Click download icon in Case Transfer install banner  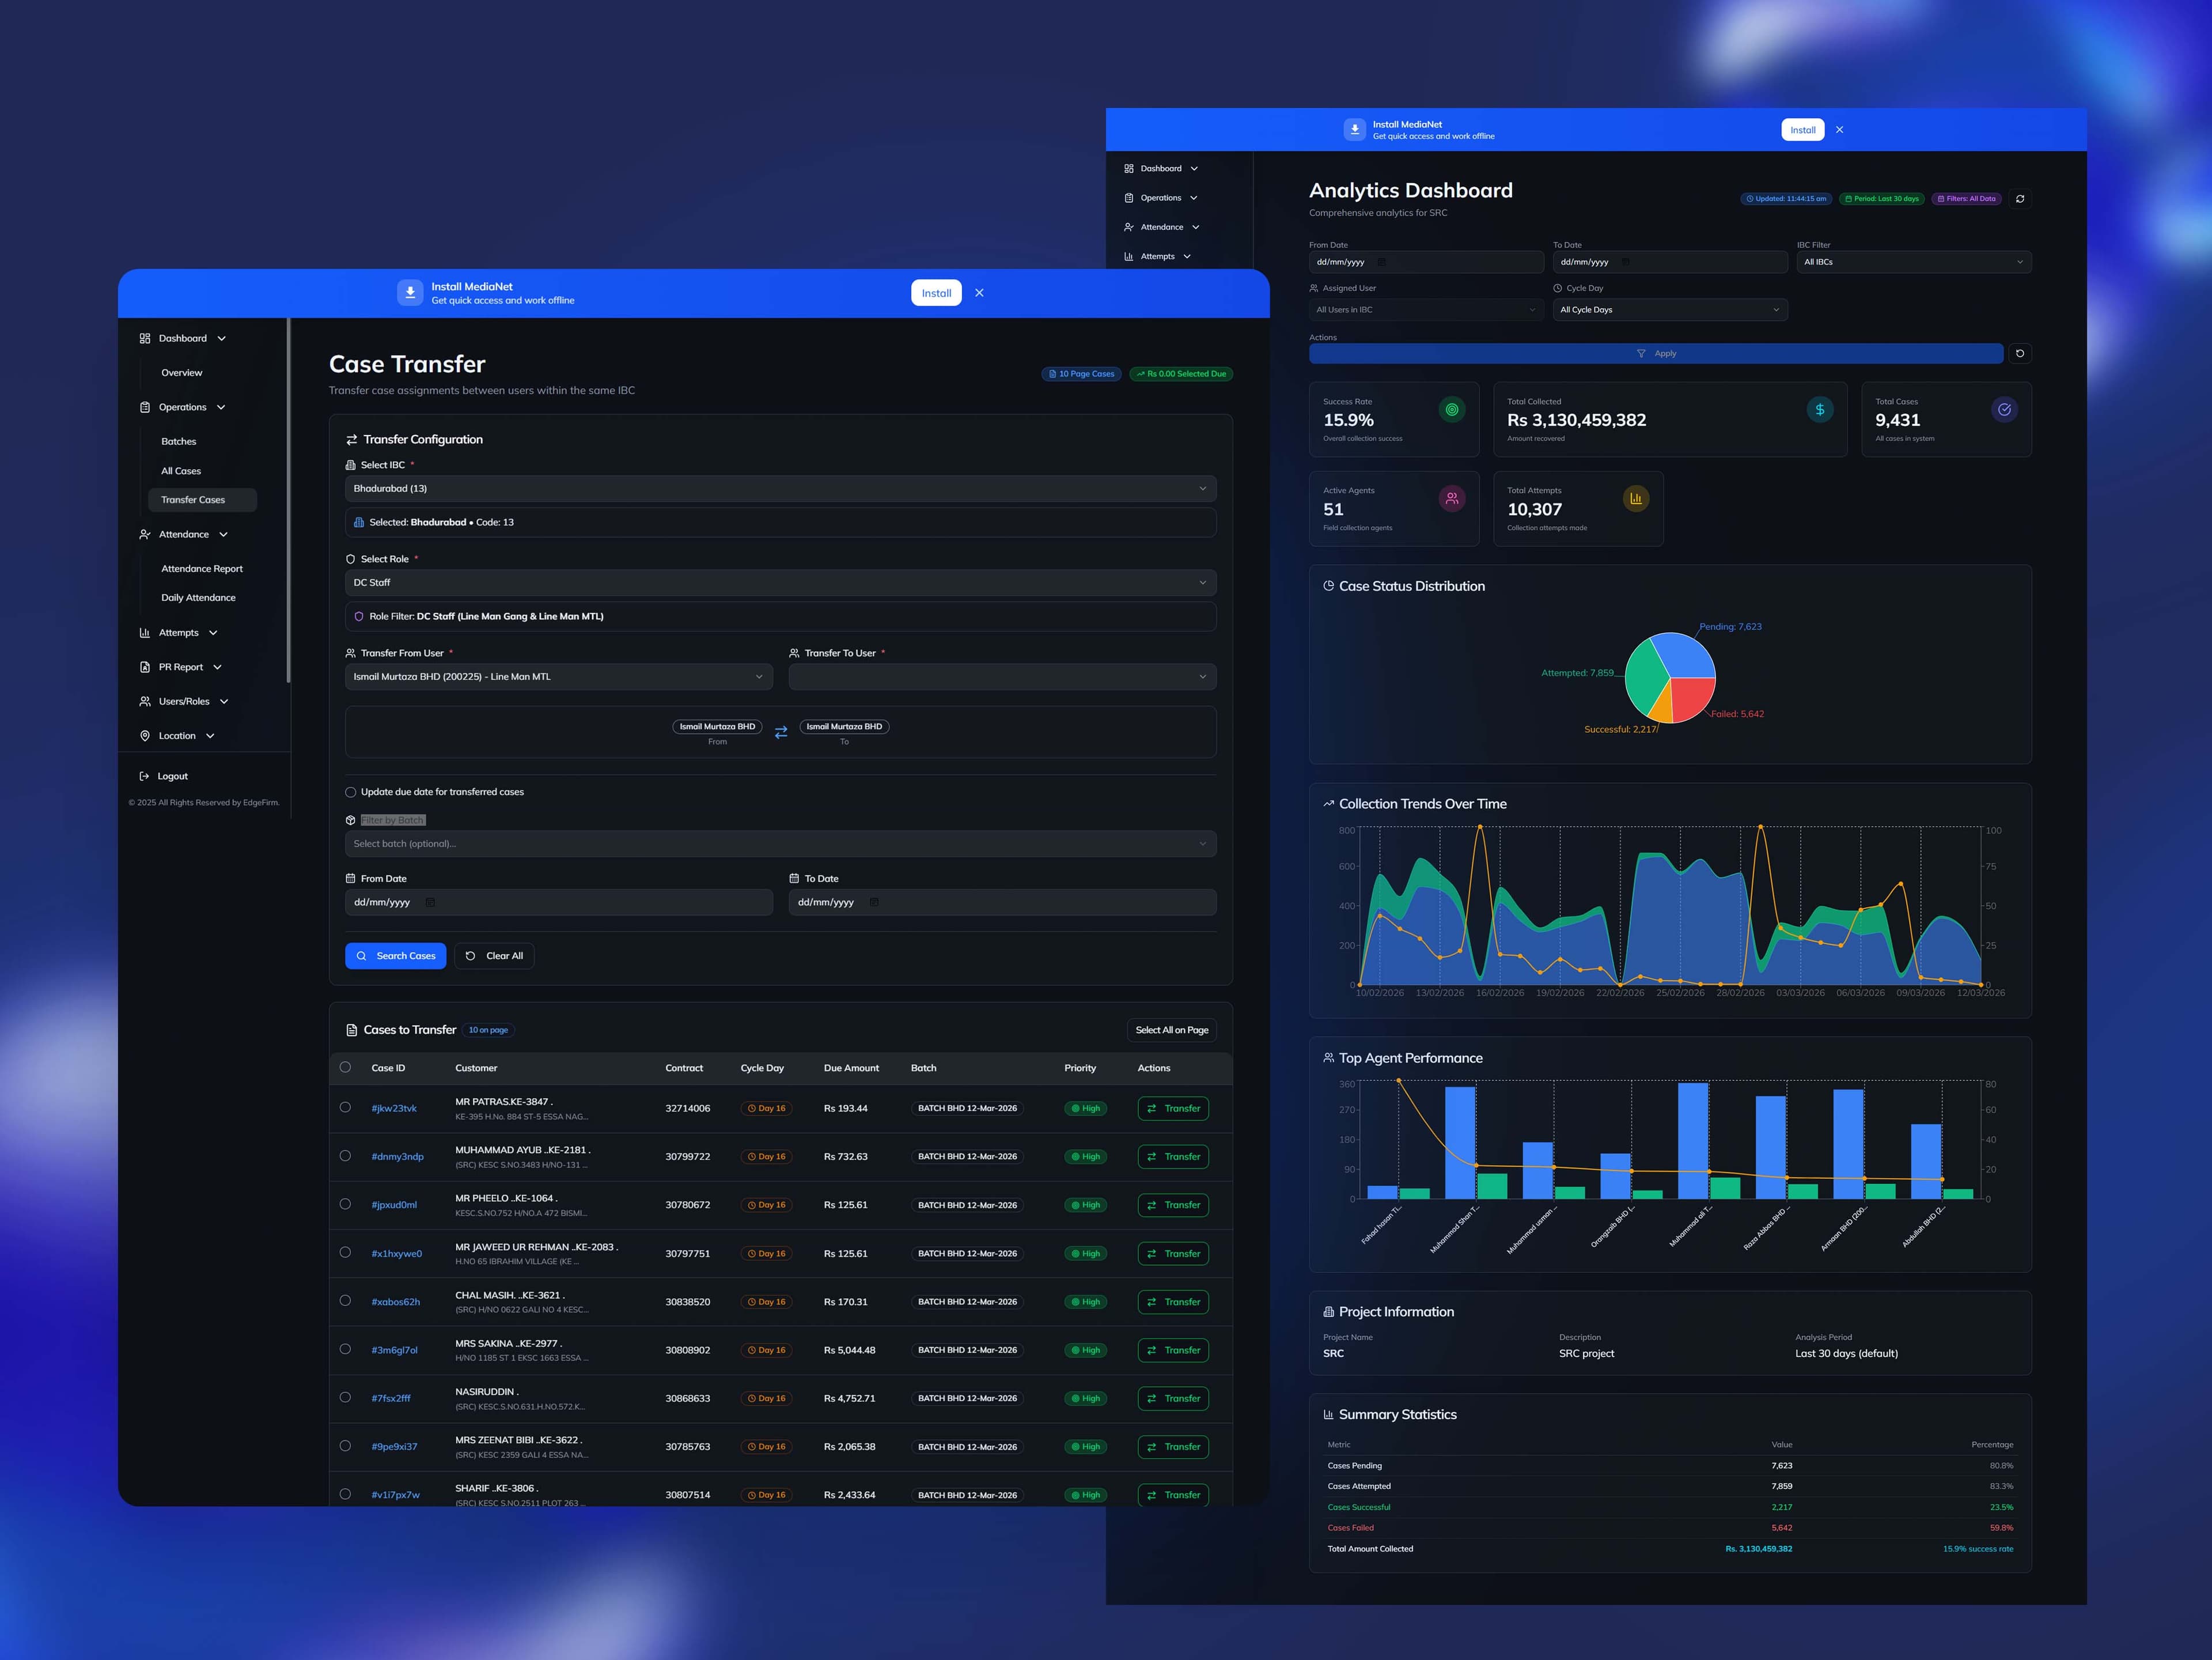tap(410, 293)
